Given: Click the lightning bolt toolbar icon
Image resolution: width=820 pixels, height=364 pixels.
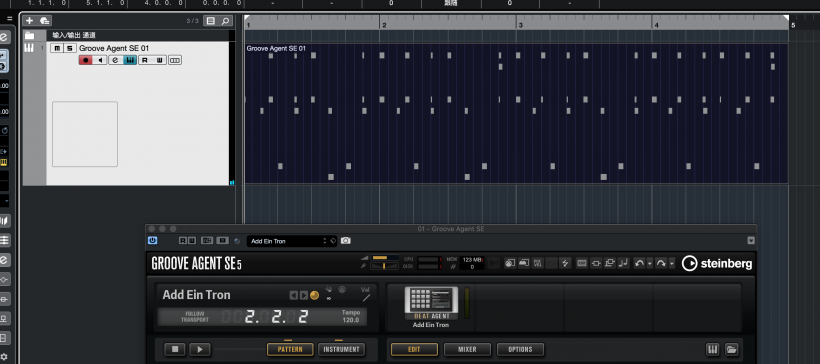Looking at the screenshot, I should click(565, 263).
